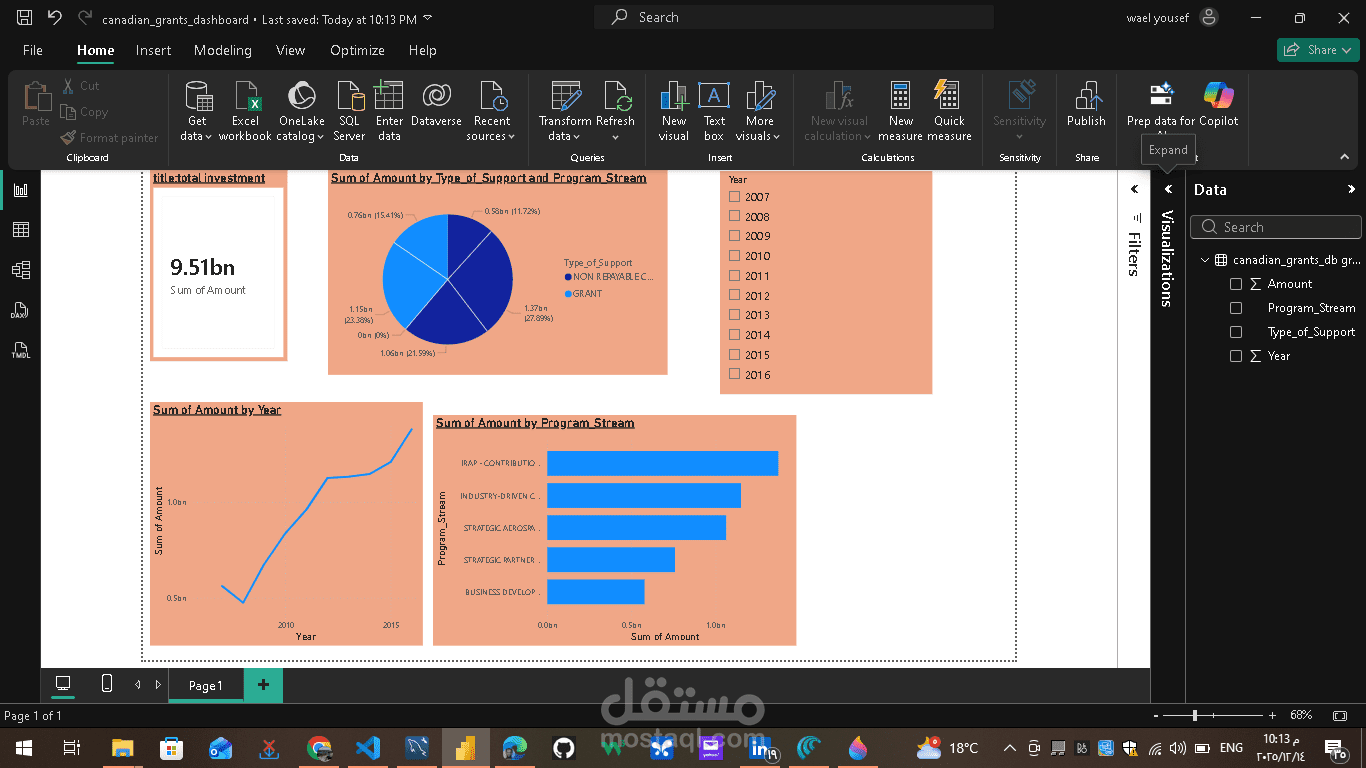Screen dimensions: 1366x768
Task: Tick the Year field checkbox
Action: (x=1236, y=356)
